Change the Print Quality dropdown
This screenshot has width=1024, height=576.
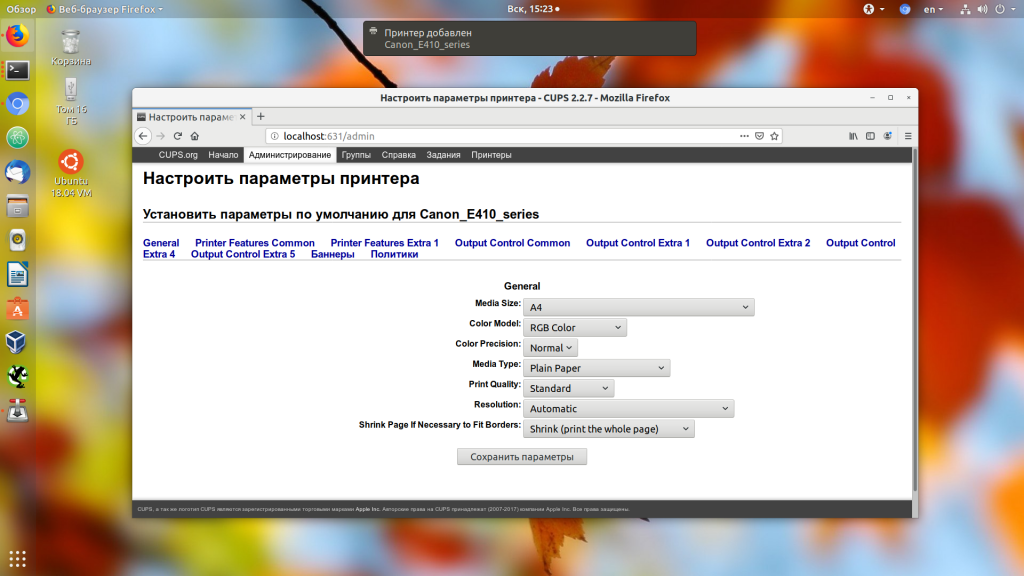[568, 388]
